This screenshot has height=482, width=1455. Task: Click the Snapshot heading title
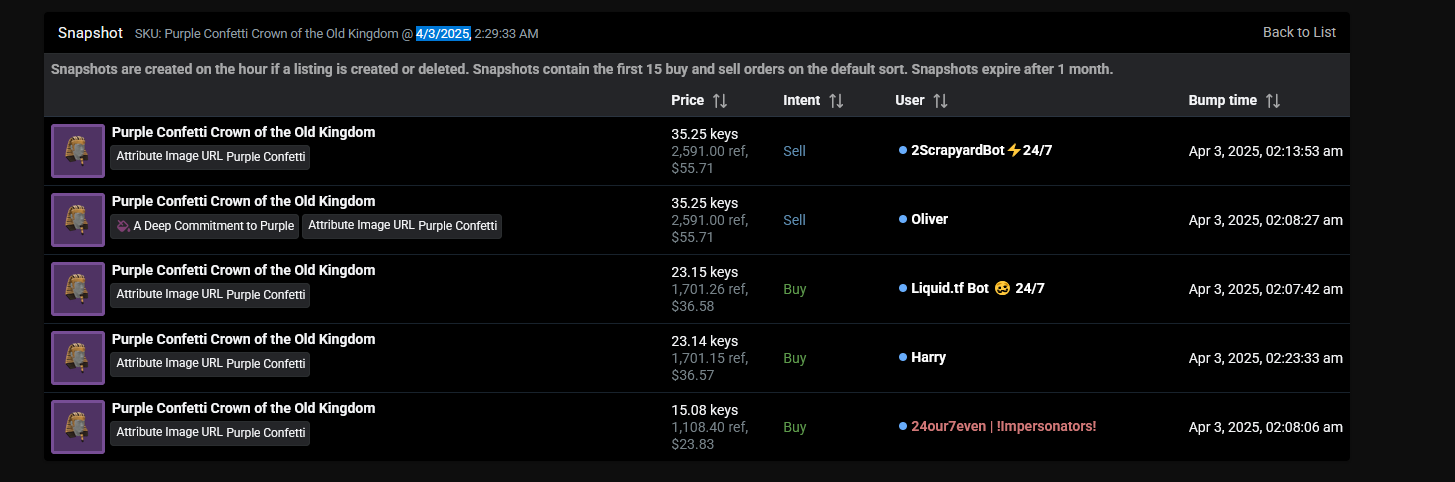90,33
